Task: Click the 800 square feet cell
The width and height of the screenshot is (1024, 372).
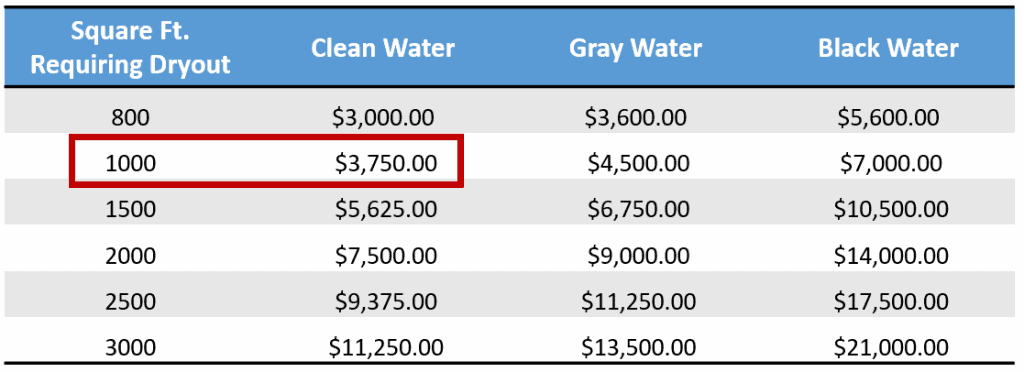Action: click(x=130, y=117)
